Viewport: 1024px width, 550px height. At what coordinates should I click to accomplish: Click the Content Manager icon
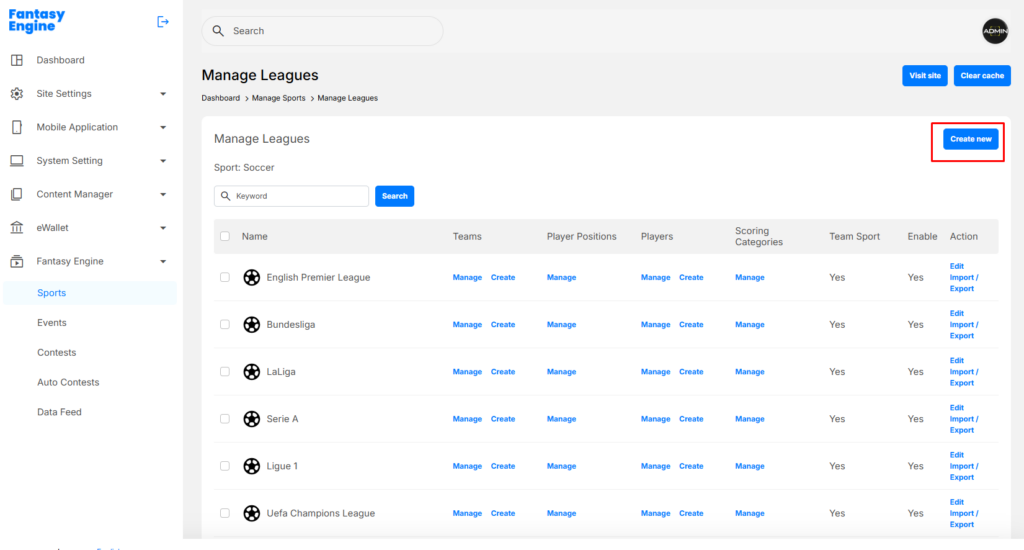[16, 194]
